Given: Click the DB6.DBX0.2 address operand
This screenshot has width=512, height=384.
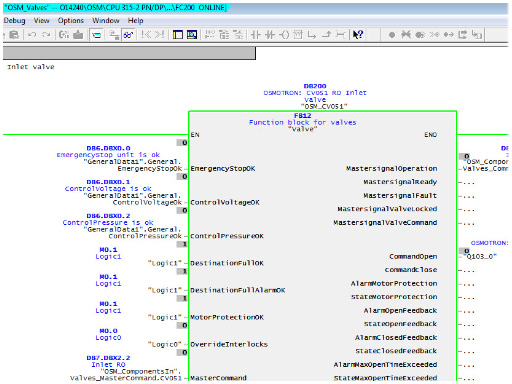Looking at the screenshot, I should pos(108,216).
